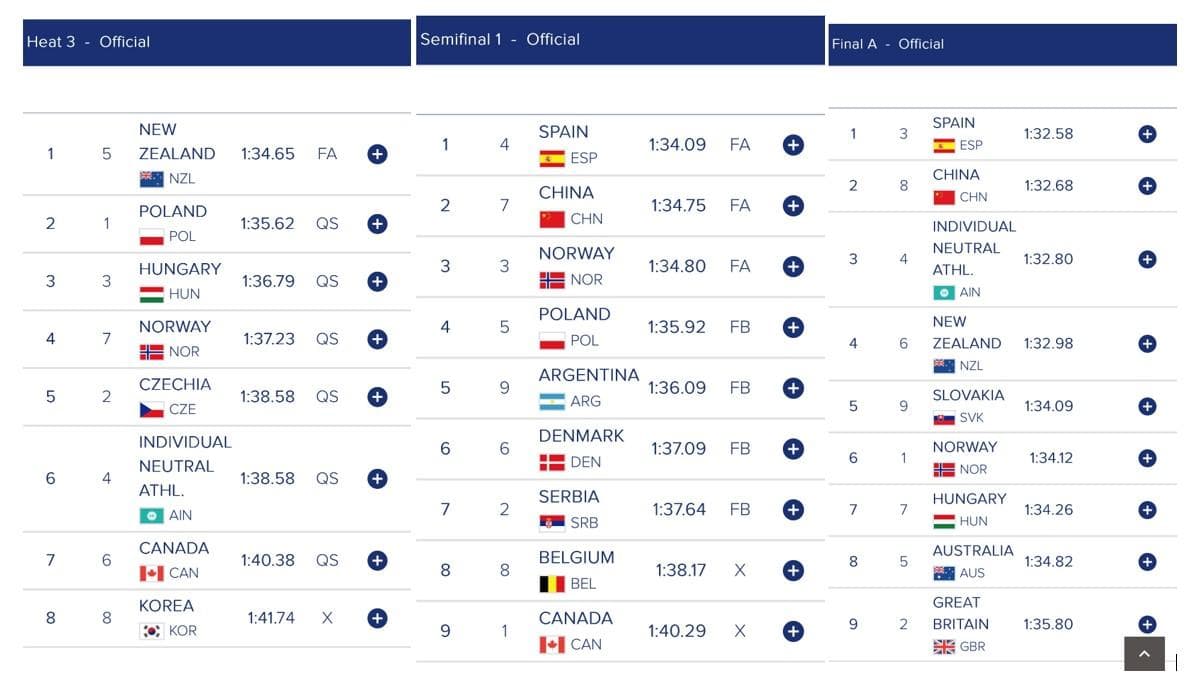Expand New Zealand row in Heat 3
This screenshot has width=1185, height=682.
coord(377,154)
